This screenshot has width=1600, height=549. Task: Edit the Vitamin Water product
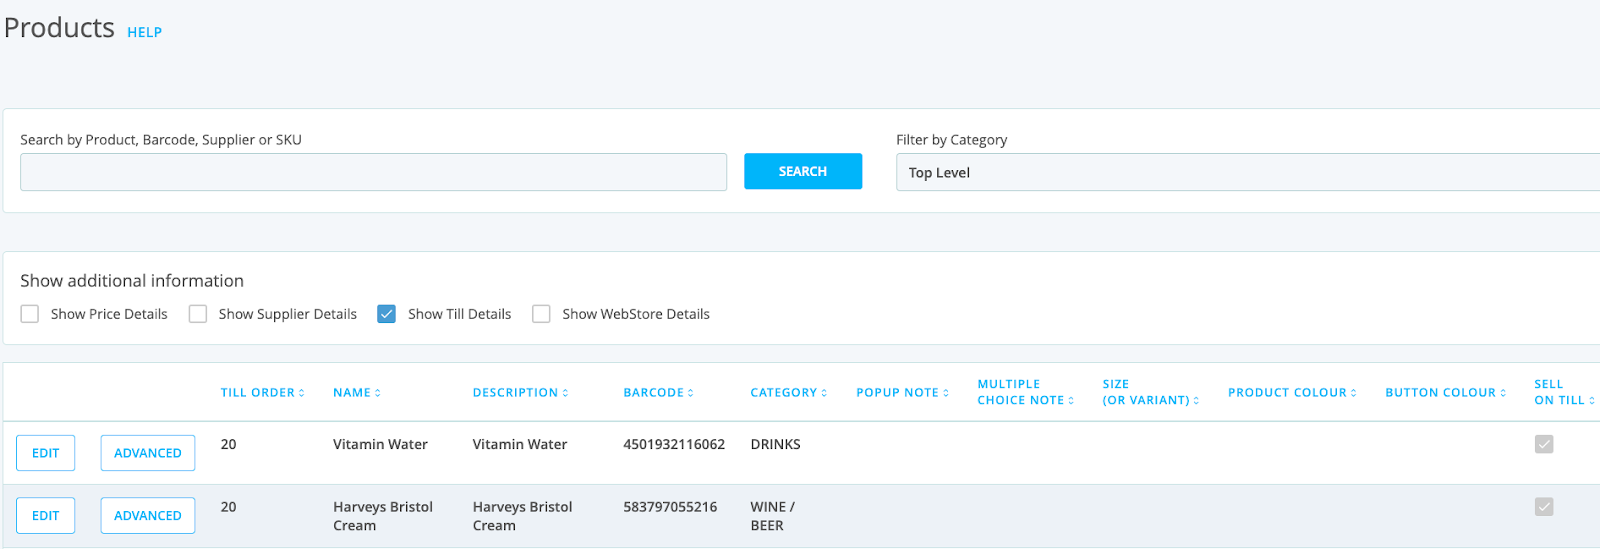tap(45, 453)
